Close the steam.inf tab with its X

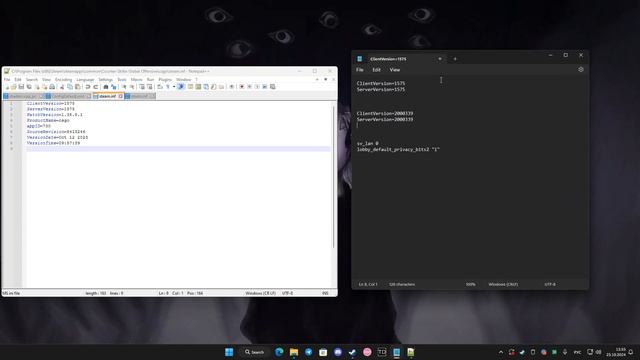pyautogui.click(x=120, y=96)
